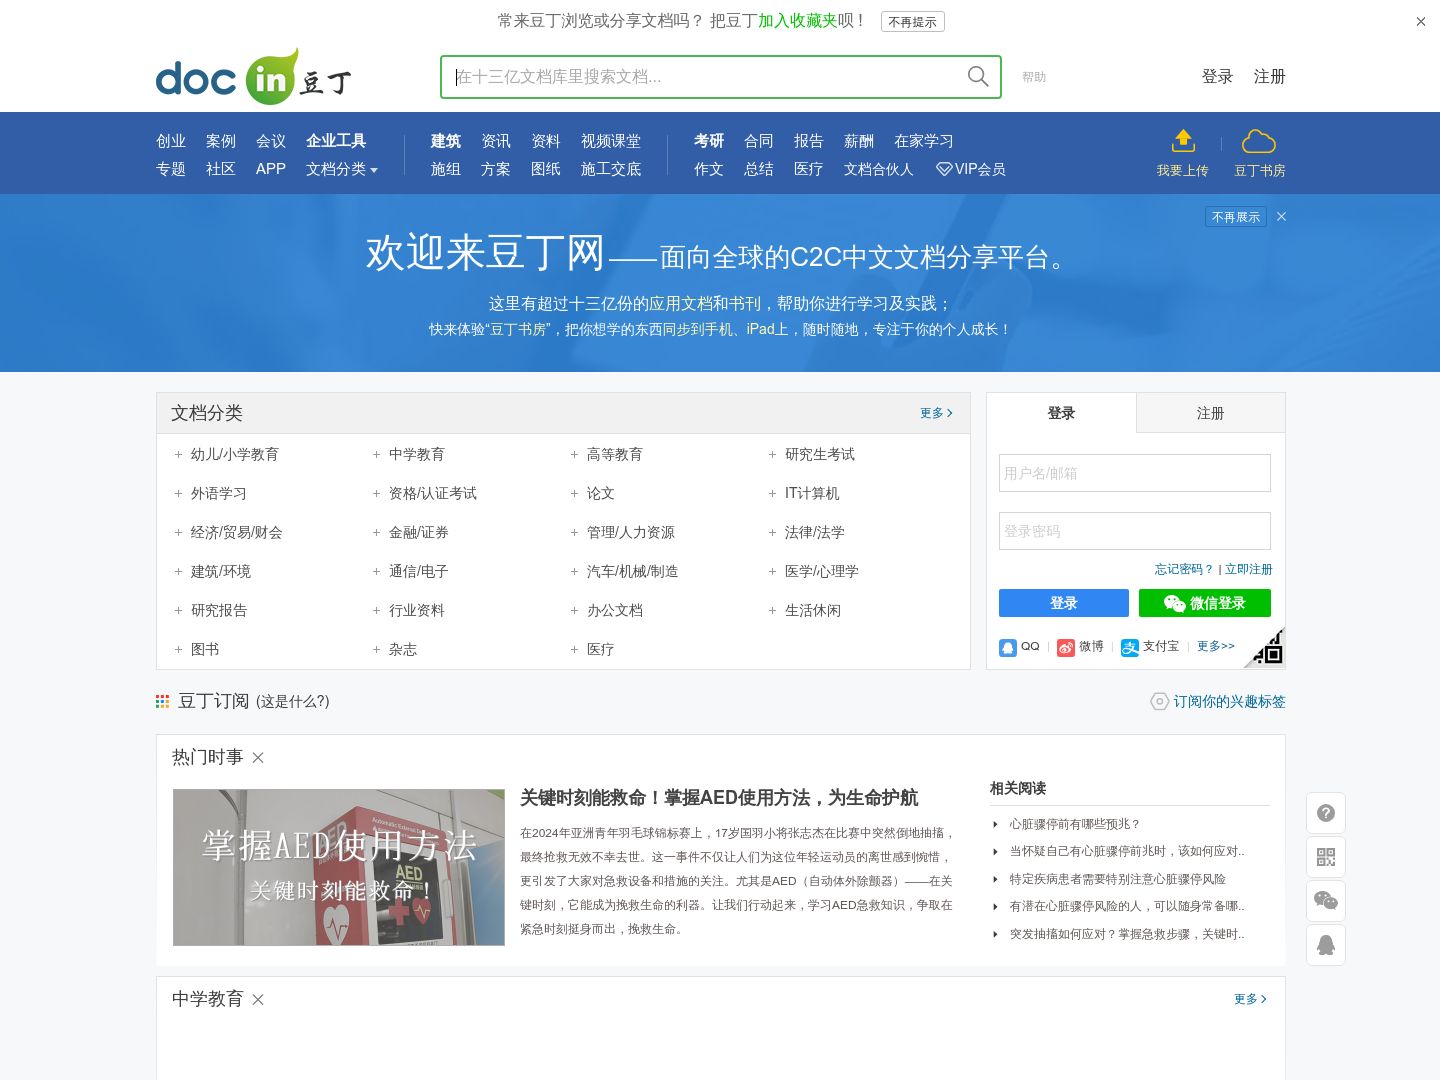Open the 文档分类 dropdown in navbar

(342, 169)
